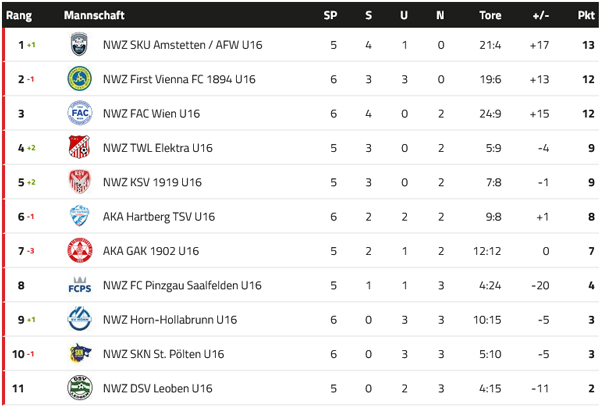The height and width of the screenshot is (406, 600).
Task: Click the Rang column header
Action: point(19,16)
